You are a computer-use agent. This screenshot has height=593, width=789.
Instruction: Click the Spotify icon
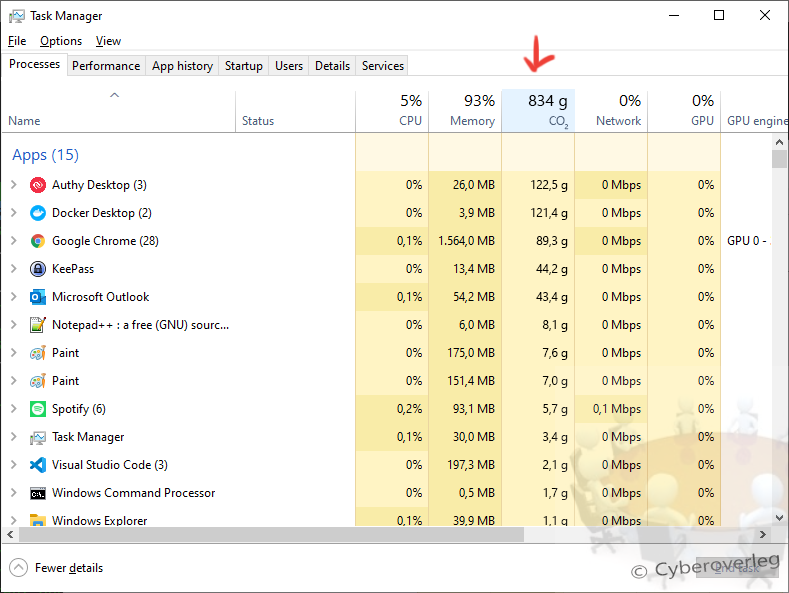click(x=38, y=409)
